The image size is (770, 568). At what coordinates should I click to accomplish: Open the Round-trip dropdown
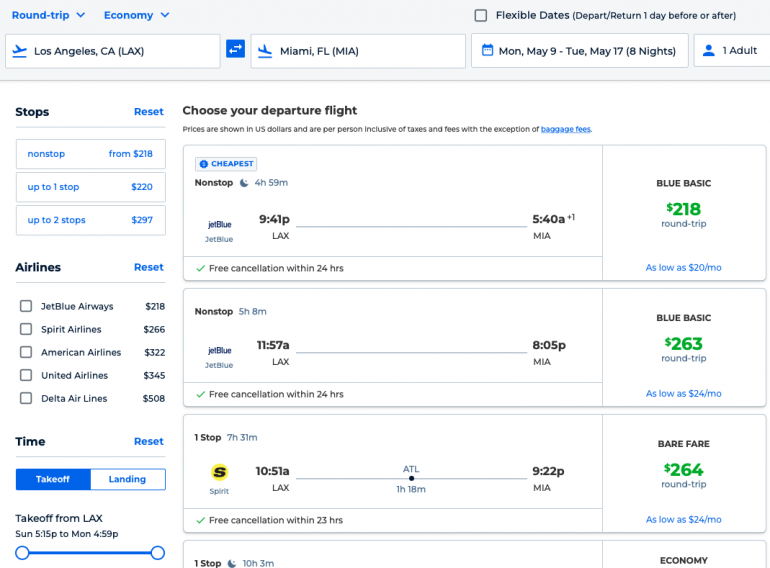tap(48, 15)
